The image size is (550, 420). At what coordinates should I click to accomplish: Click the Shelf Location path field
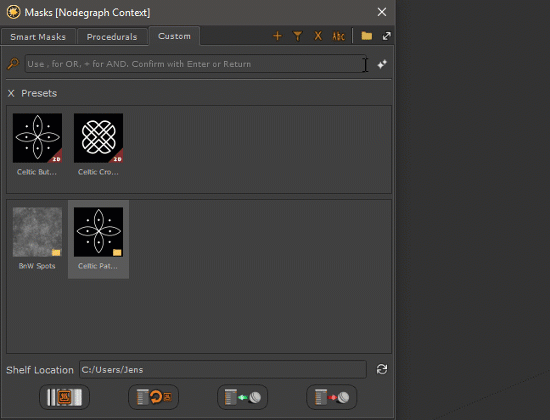click(x=223, y=369)
